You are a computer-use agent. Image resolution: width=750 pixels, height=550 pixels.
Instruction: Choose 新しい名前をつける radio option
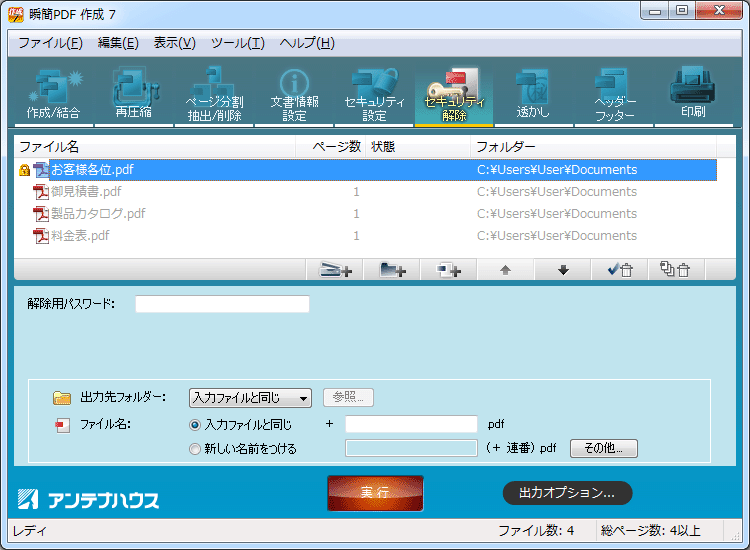click(196, 449)
